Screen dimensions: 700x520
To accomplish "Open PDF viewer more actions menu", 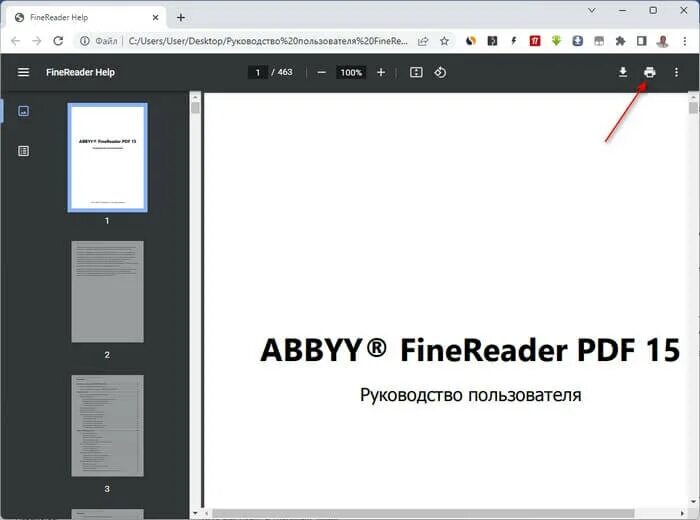I will click(676, 72).
